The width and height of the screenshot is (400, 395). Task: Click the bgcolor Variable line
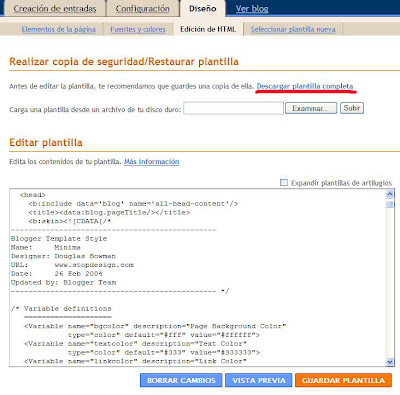(155, 326)
